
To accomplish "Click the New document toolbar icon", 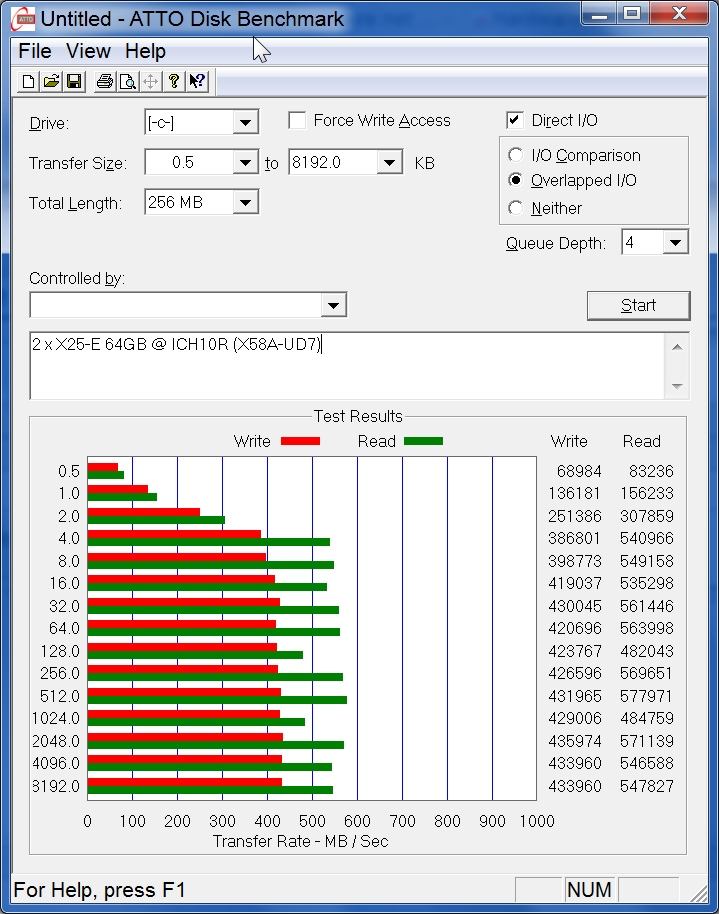I will (28, 81).
